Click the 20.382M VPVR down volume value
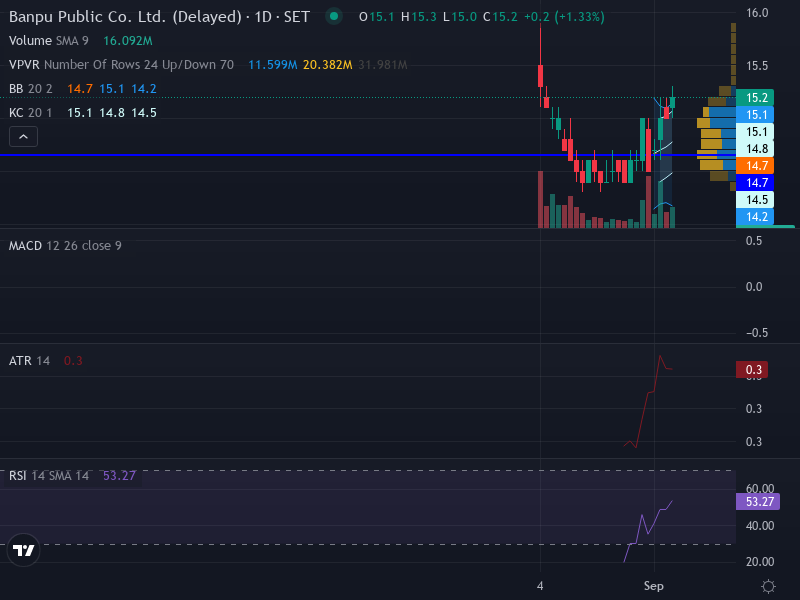Screen dimensions: 800x600 [x=328, y=65]
